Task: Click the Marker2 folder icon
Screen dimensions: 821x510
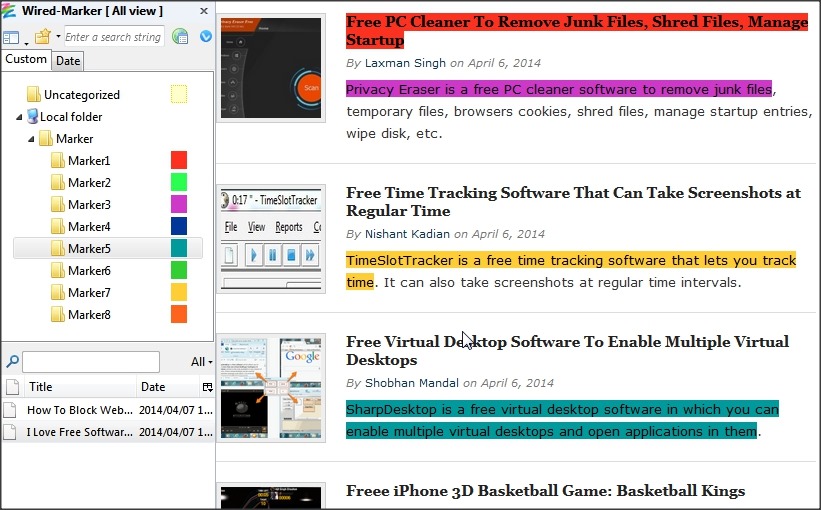Action: [x=58, y=182]
